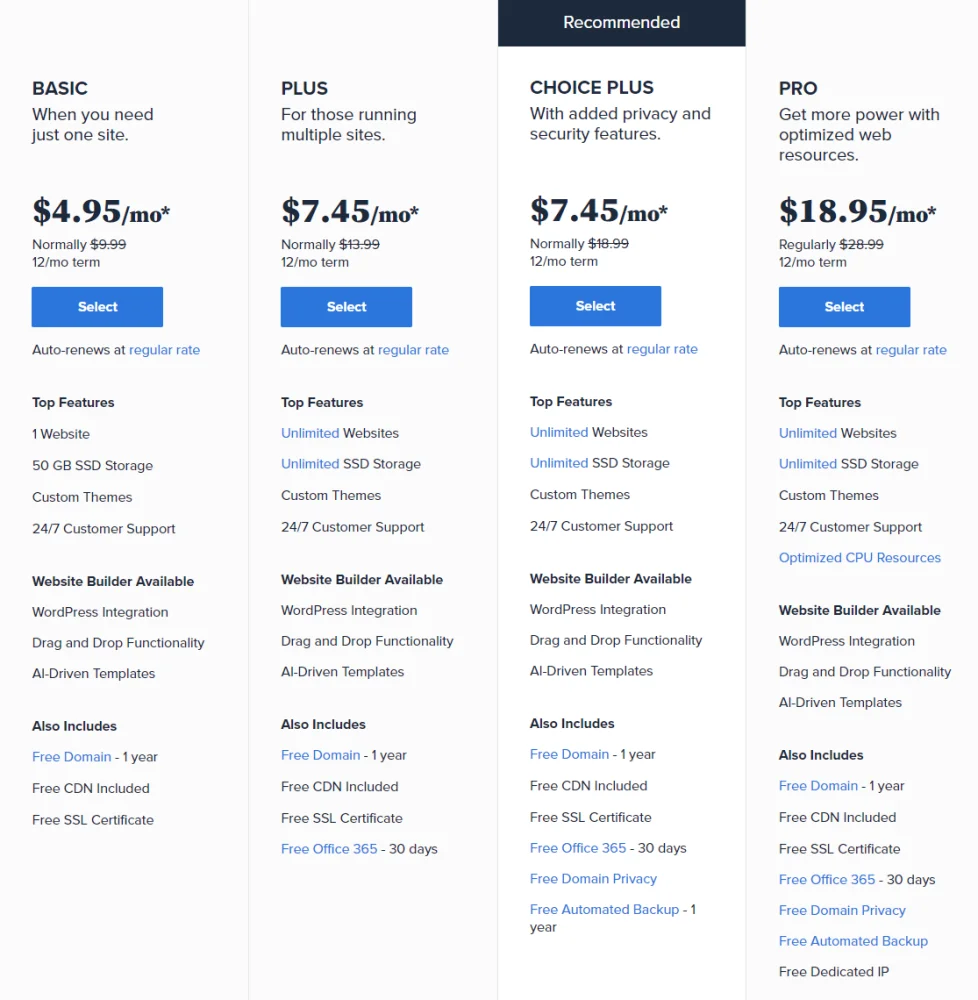
Task: Open regular rate link under Basic plan
Action: pyautogui.click(x=164, y=350)
